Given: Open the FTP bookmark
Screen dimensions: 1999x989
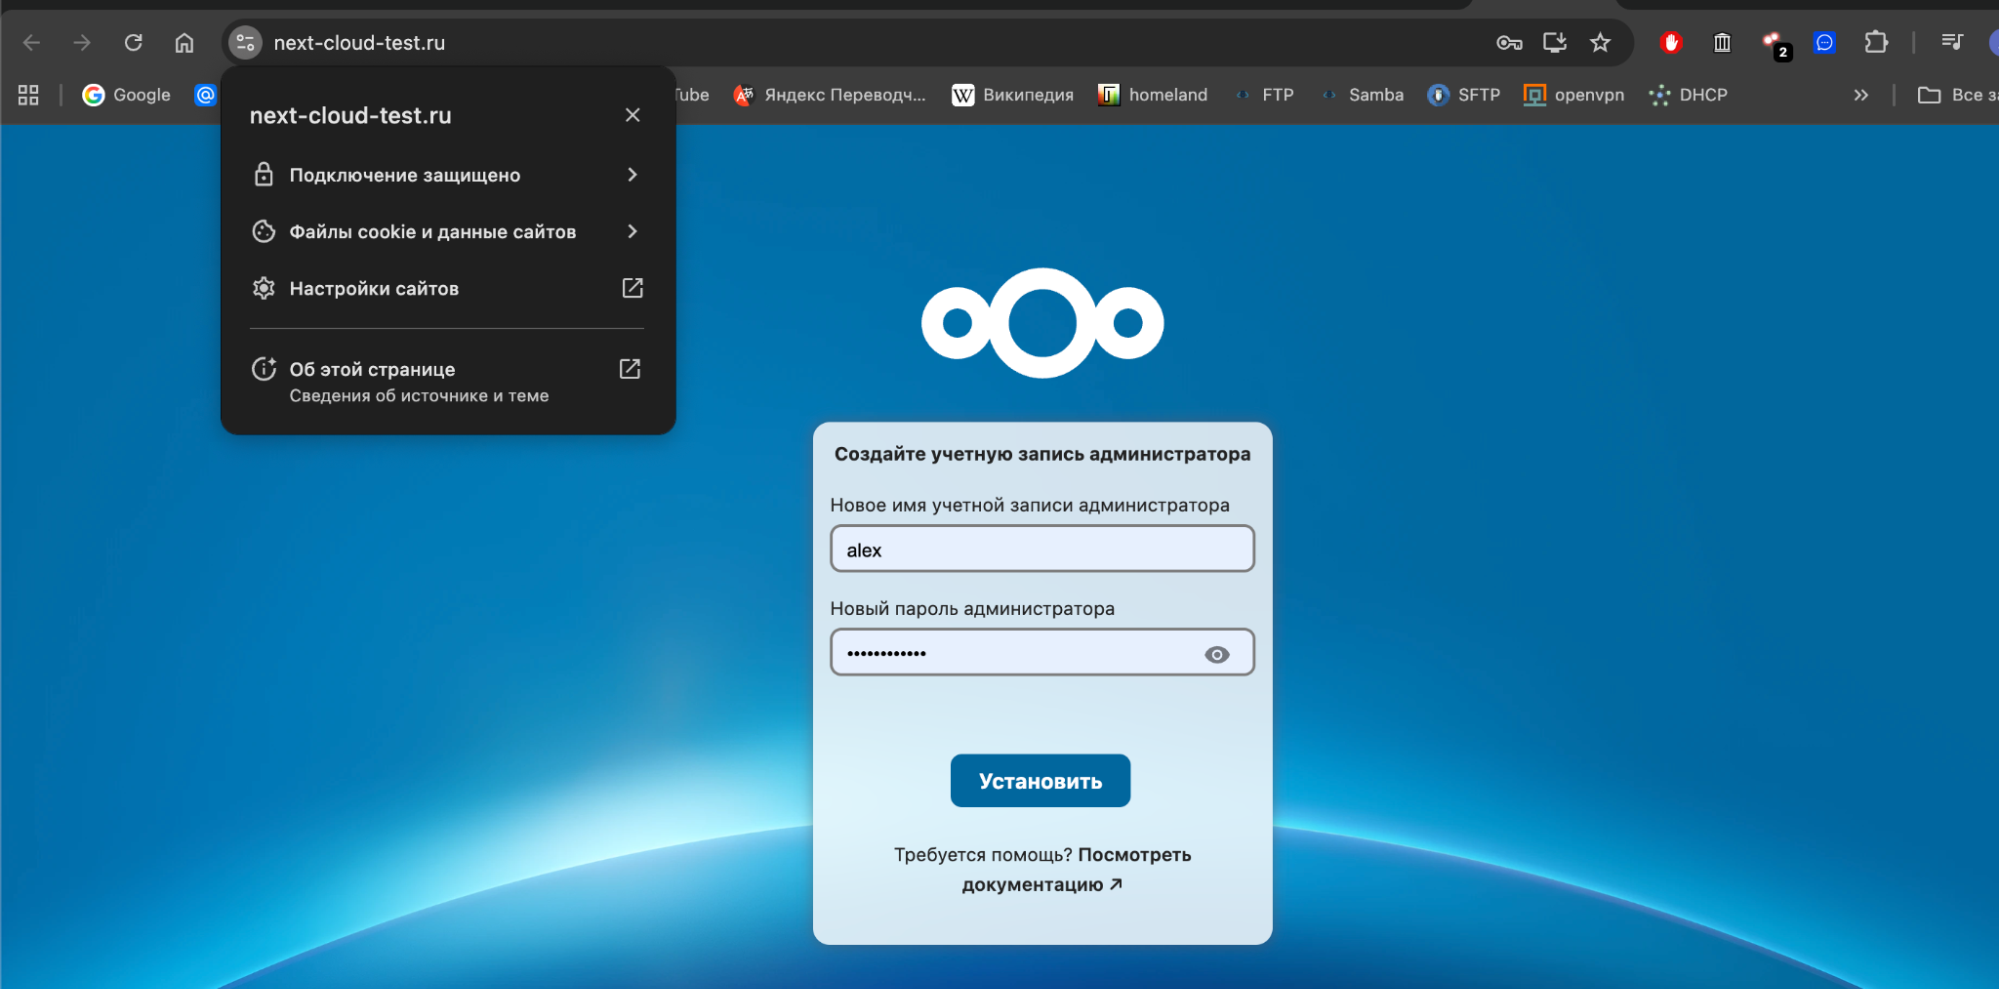Looking at the screenshot, I should 1264,95.
